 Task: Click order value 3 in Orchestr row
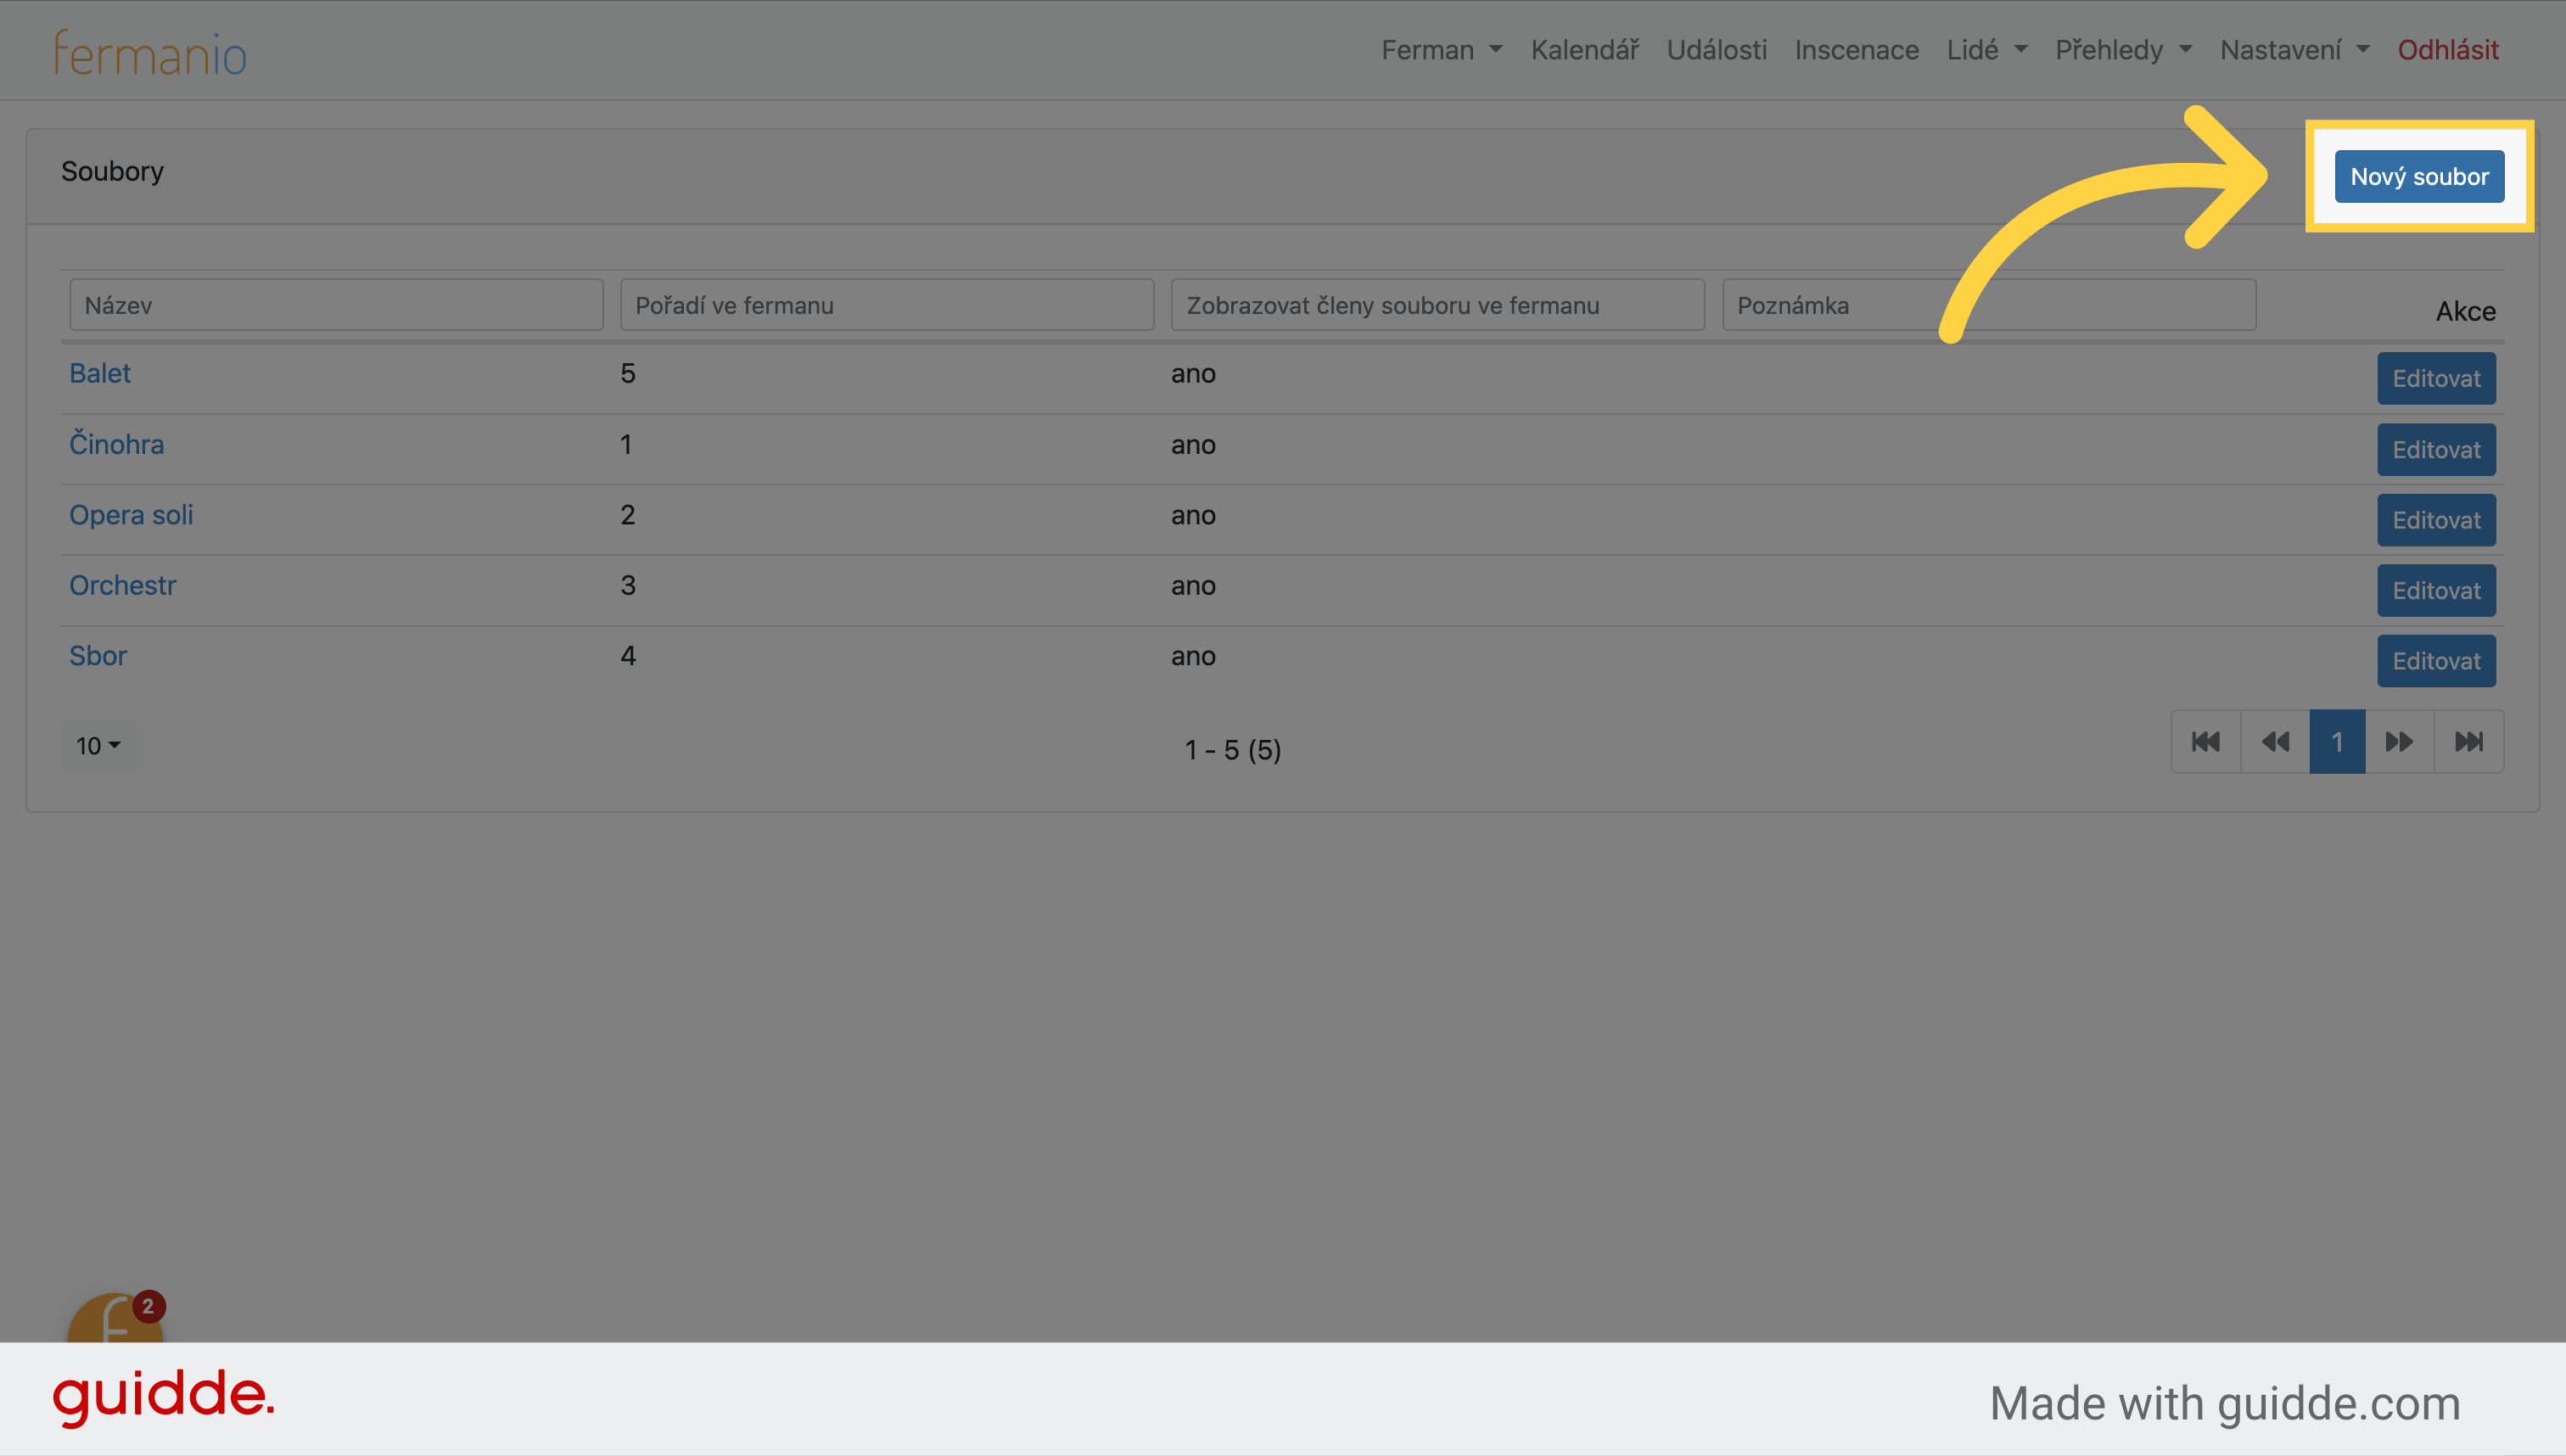coord(628,585)
